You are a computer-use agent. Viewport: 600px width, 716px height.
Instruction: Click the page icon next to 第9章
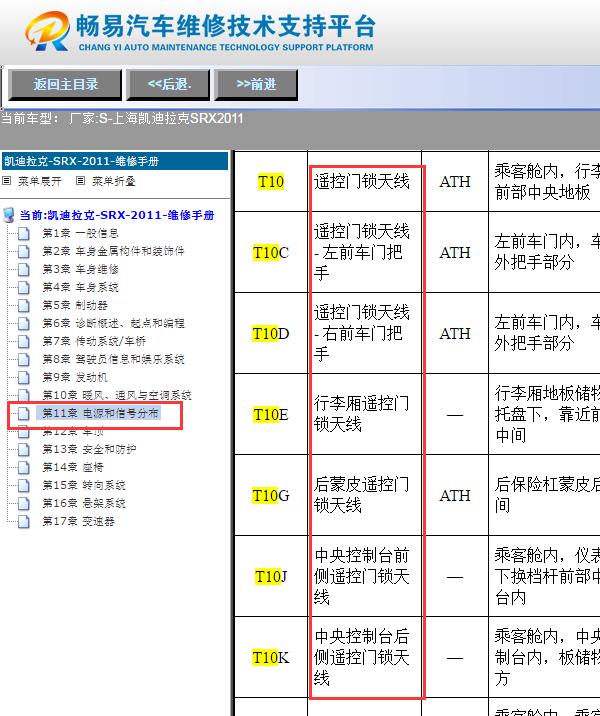(24, 377)
